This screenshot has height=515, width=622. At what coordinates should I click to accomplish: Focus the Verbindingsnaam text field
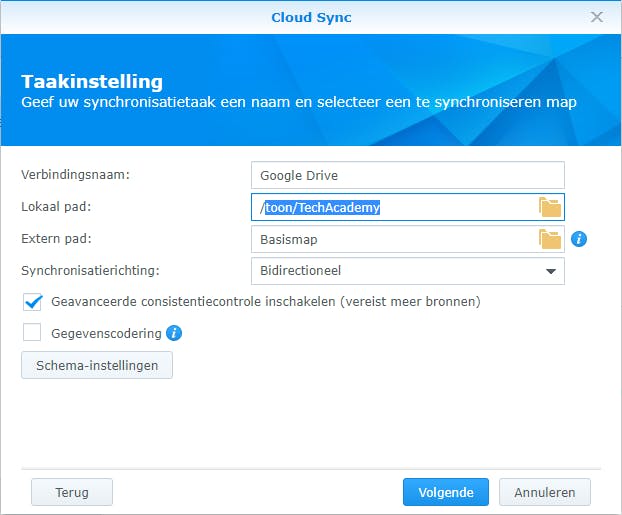pyautogui.click(x=407, y=175)
